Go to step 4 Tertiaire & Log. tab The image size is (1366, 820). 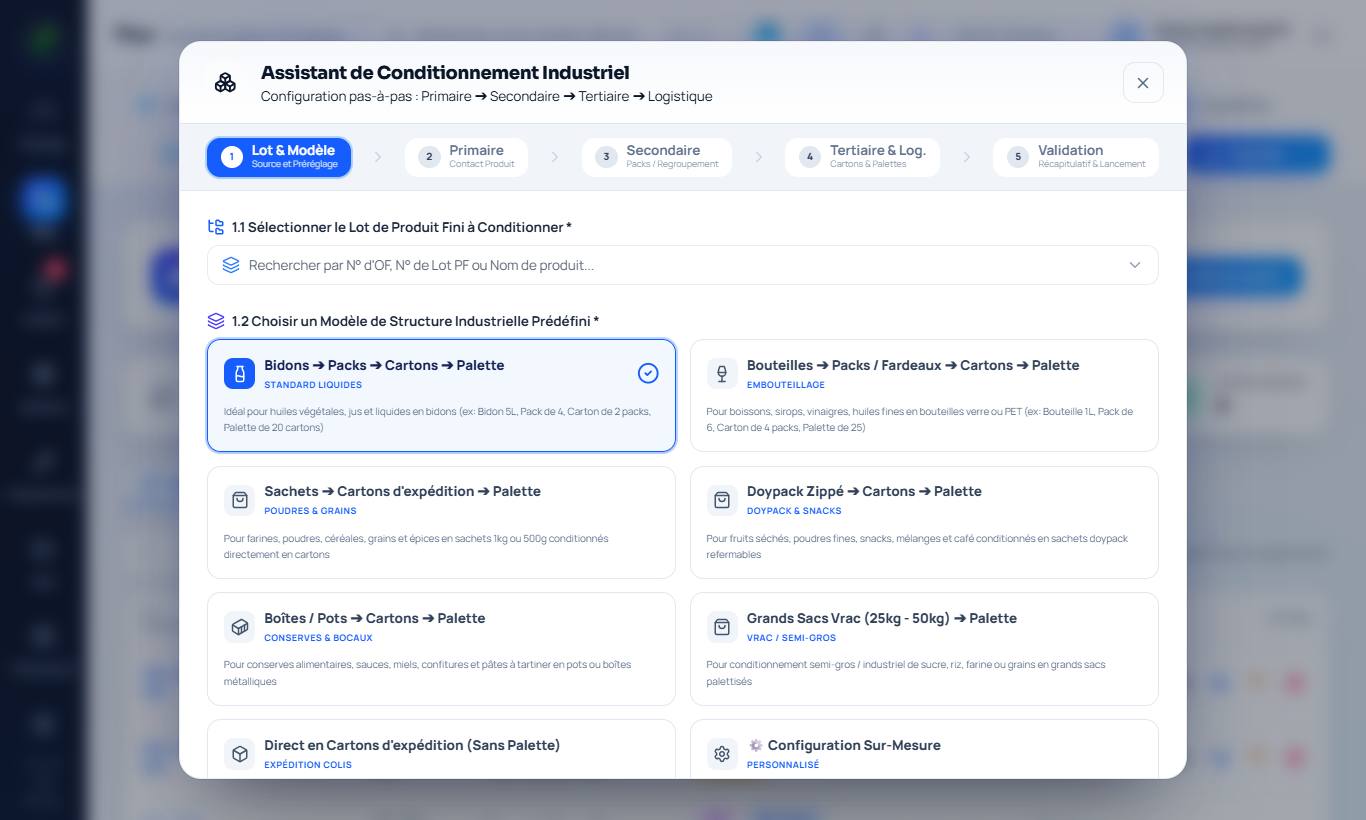pos(862,157)
